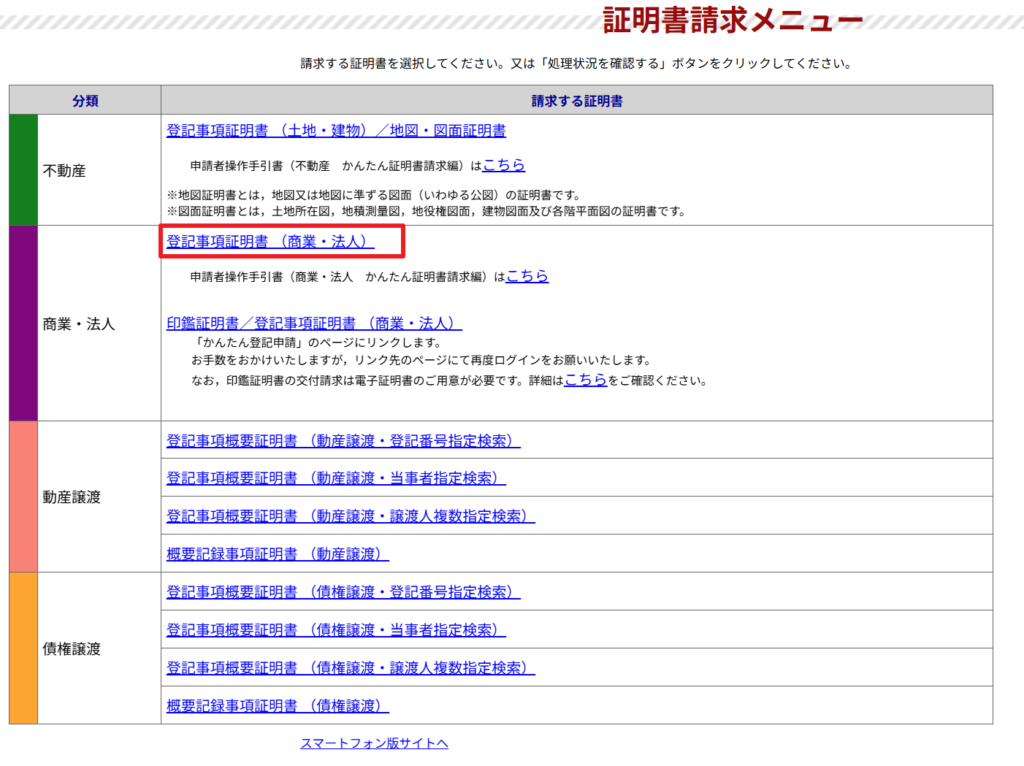Screen dimensions: 1024x766
Task: Open 債権譲渡・登記番号指定検索 certificate link
Action: pyautogui.click(x=343, y=592)
